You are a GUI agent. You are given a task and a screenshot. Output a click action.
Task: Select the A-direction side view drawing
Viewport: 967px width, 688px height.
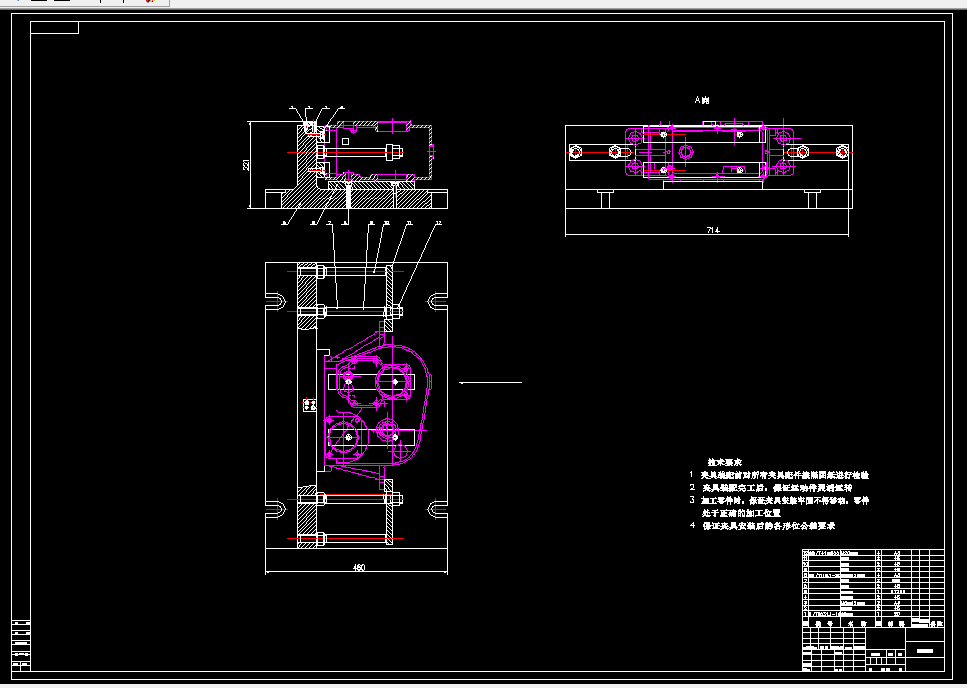pyautogui.click(x=709, y=167)
